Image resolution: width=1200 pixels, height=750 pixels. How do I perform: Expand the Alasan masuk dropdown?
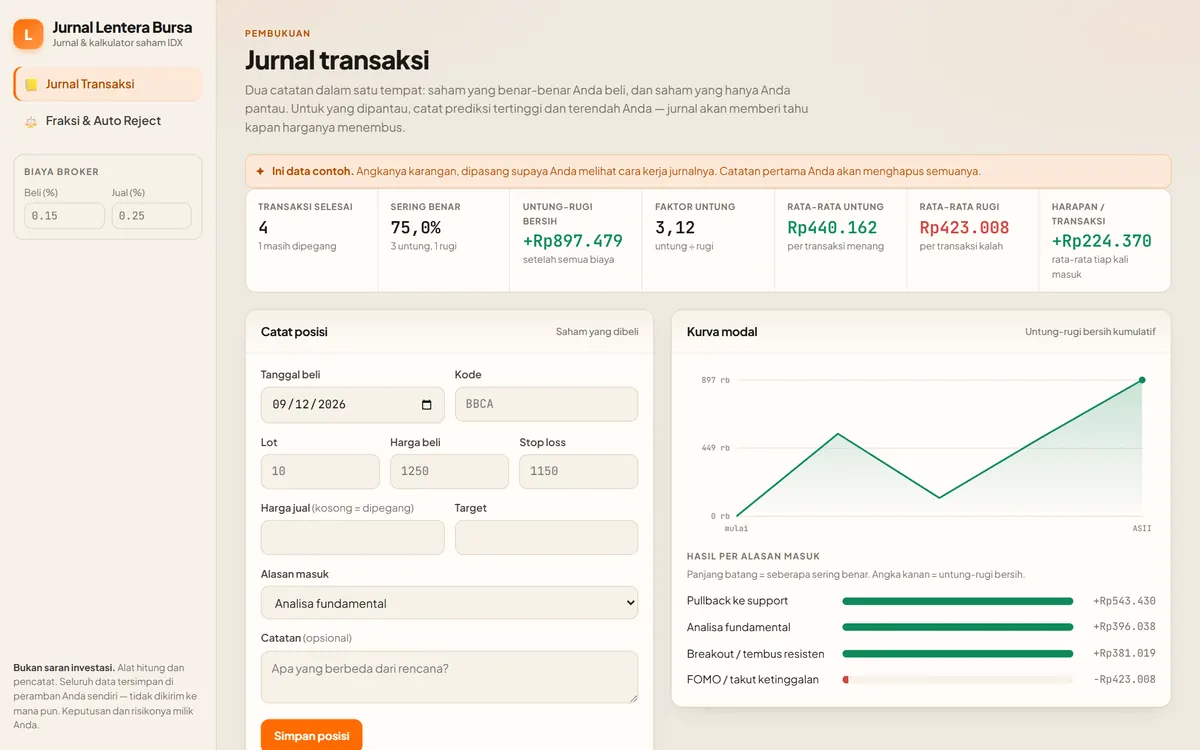point(449,603)
